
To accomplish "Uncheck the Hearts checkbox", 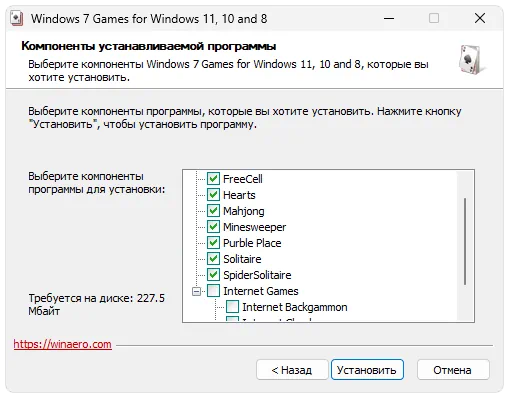I will pyautogui.click(x=213, y=195).
